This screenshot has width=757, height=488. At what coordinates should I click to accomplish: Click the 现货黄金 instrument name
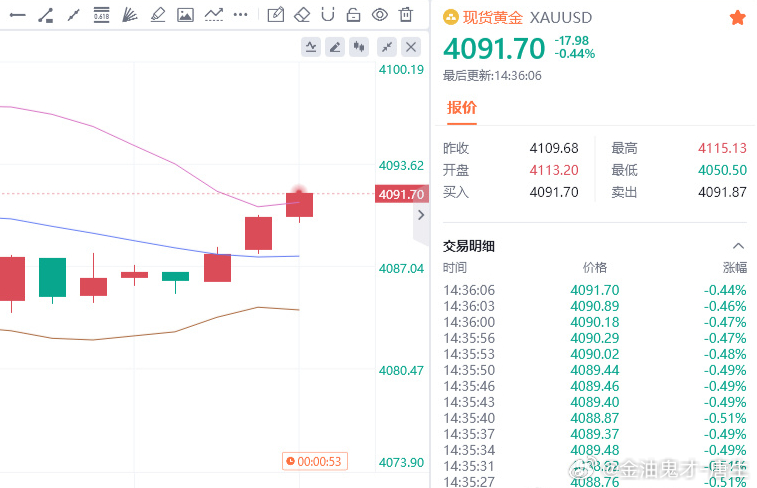(492, 17)
